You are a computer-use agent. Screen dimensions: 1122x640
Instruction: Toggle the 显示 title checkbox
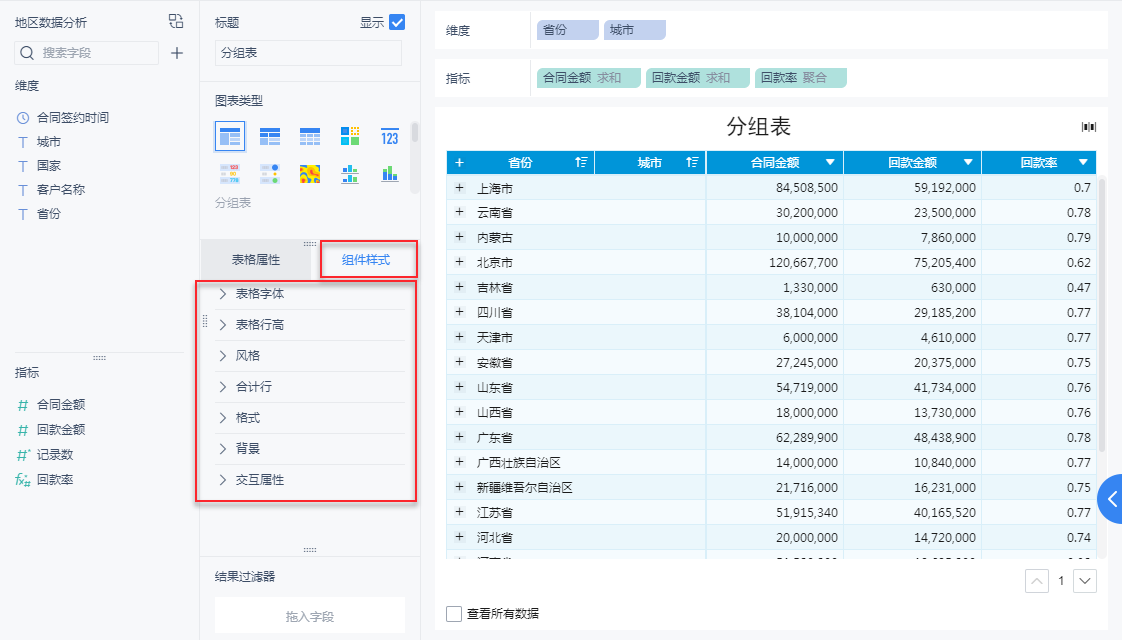(397, 22)
